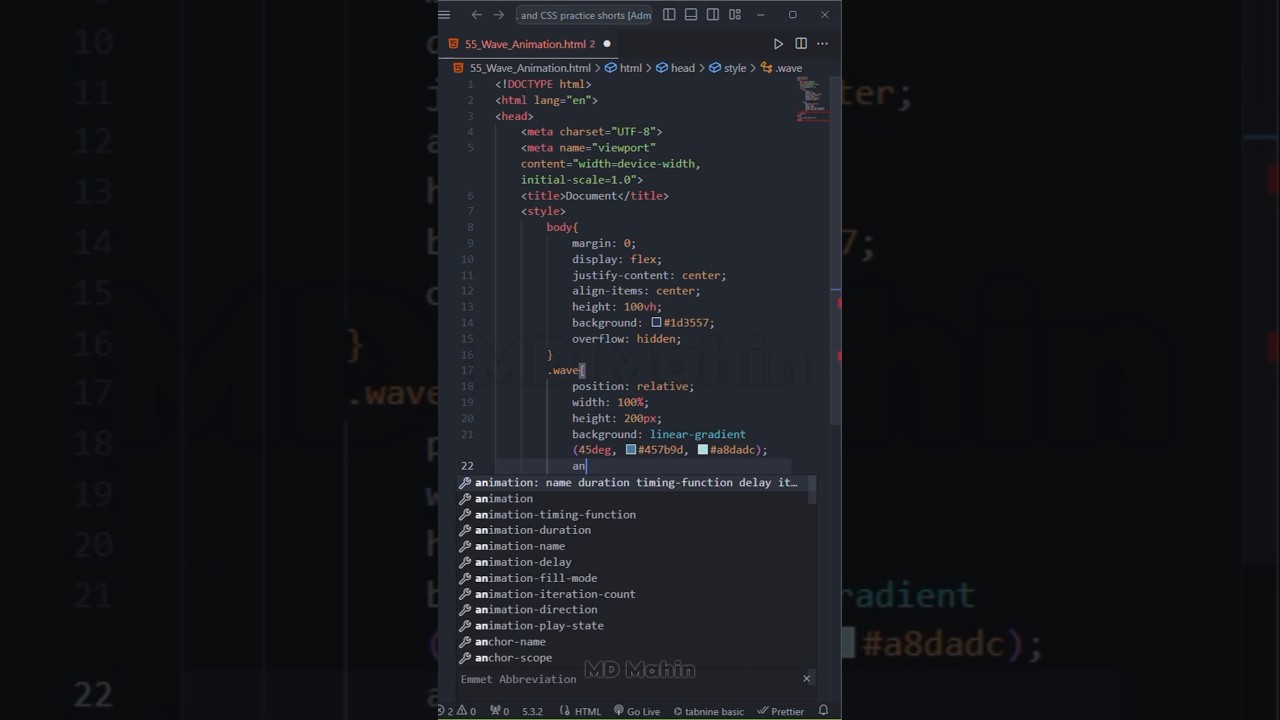
Task: Click the wrench icon beside anchor-name
Action: coord(465,642)
